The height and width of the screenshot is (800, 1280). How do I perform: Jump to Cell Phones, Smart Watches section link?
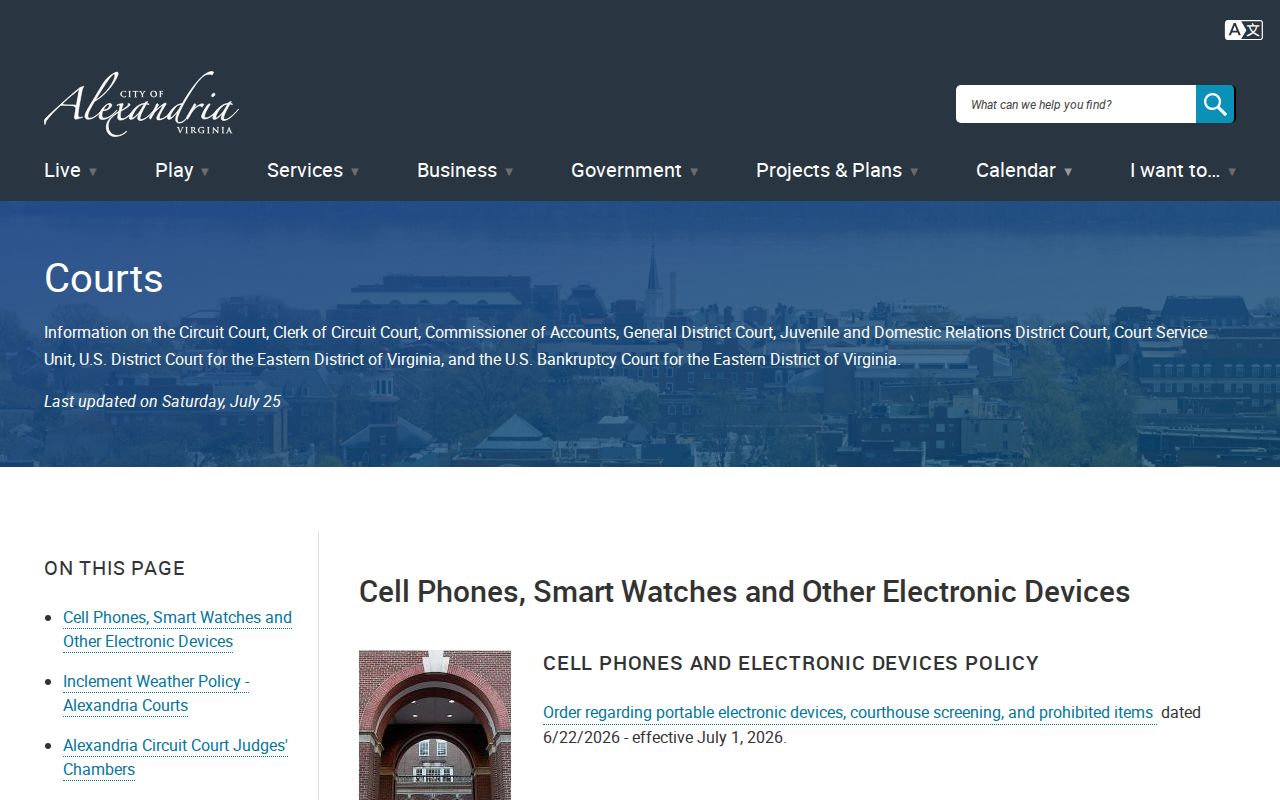pos(177,630)
